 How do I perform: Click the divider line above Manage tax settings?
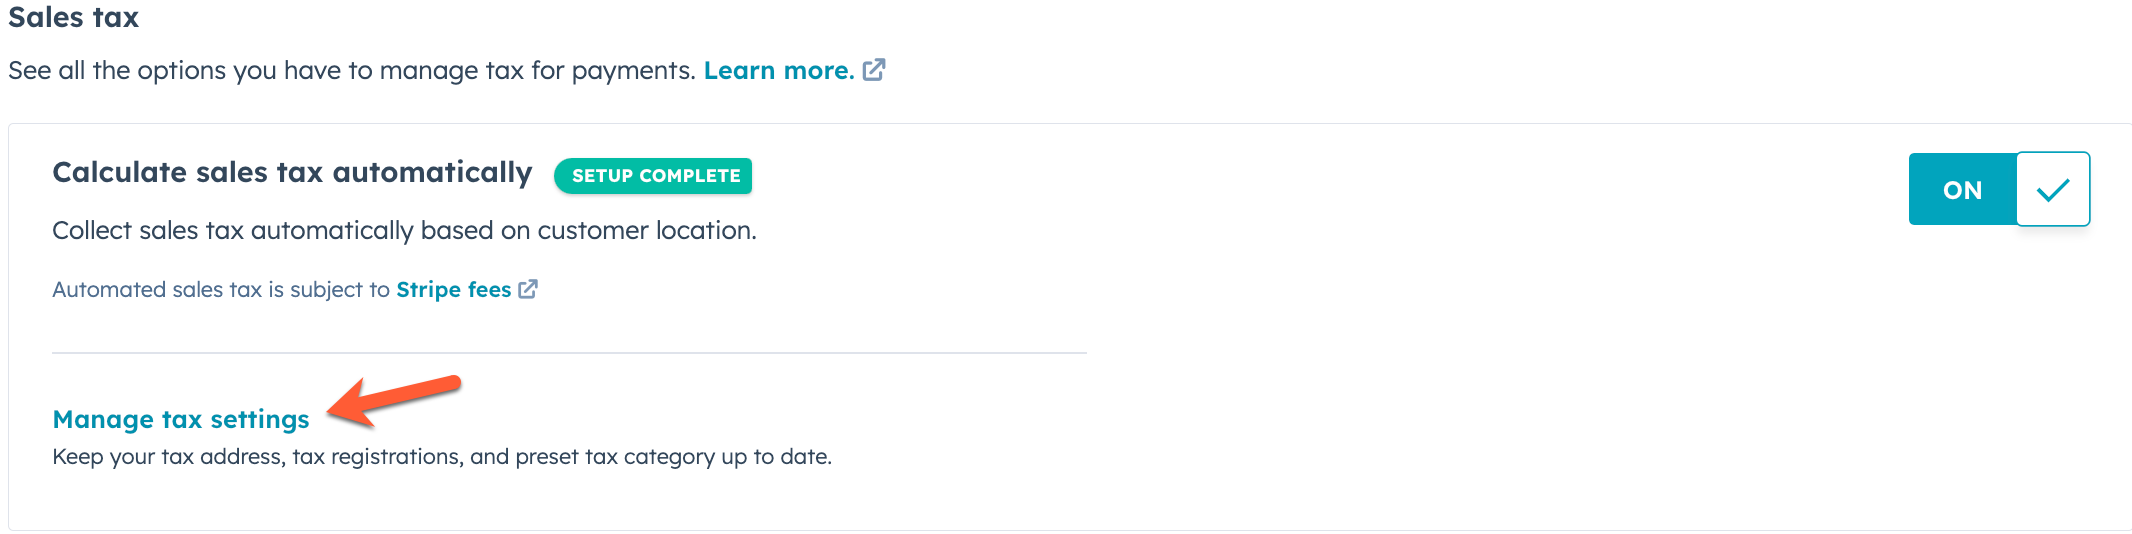[x=569, y=353]
